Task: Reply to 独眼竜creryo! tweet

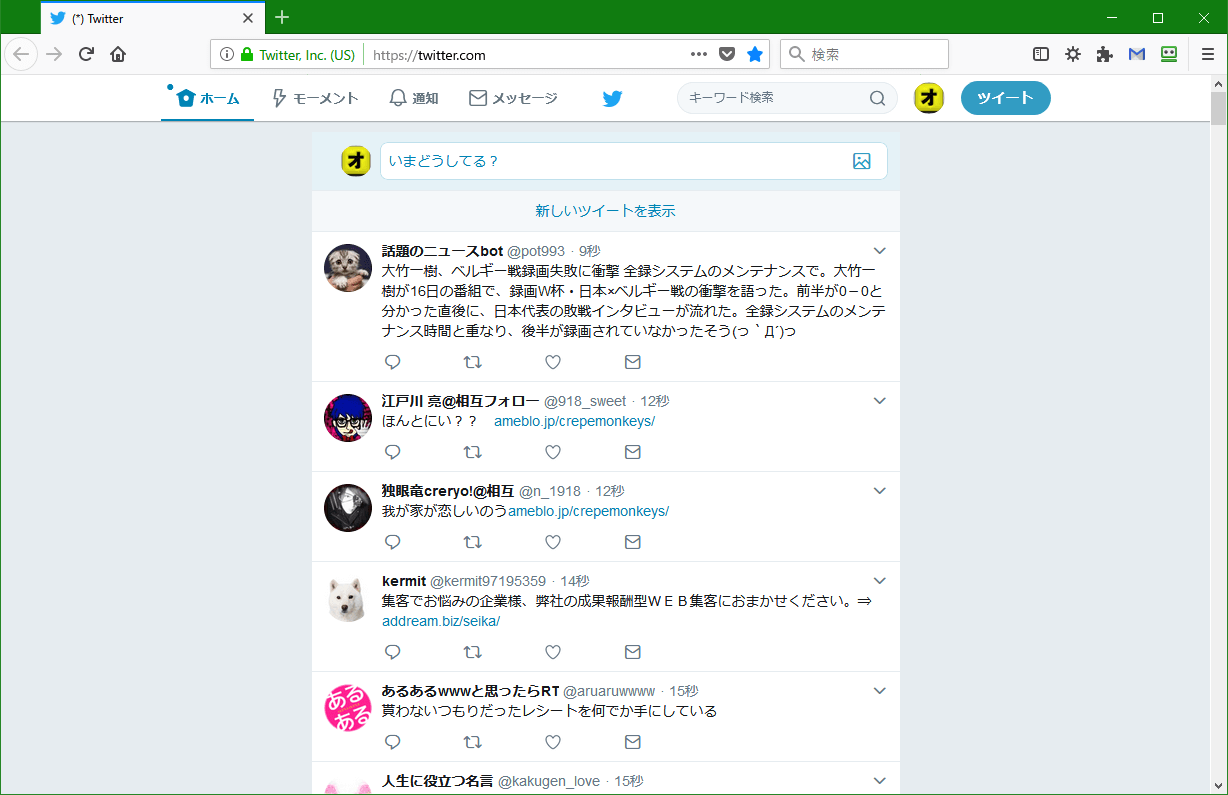Action: pyautogui.click(x=393, y=542)
